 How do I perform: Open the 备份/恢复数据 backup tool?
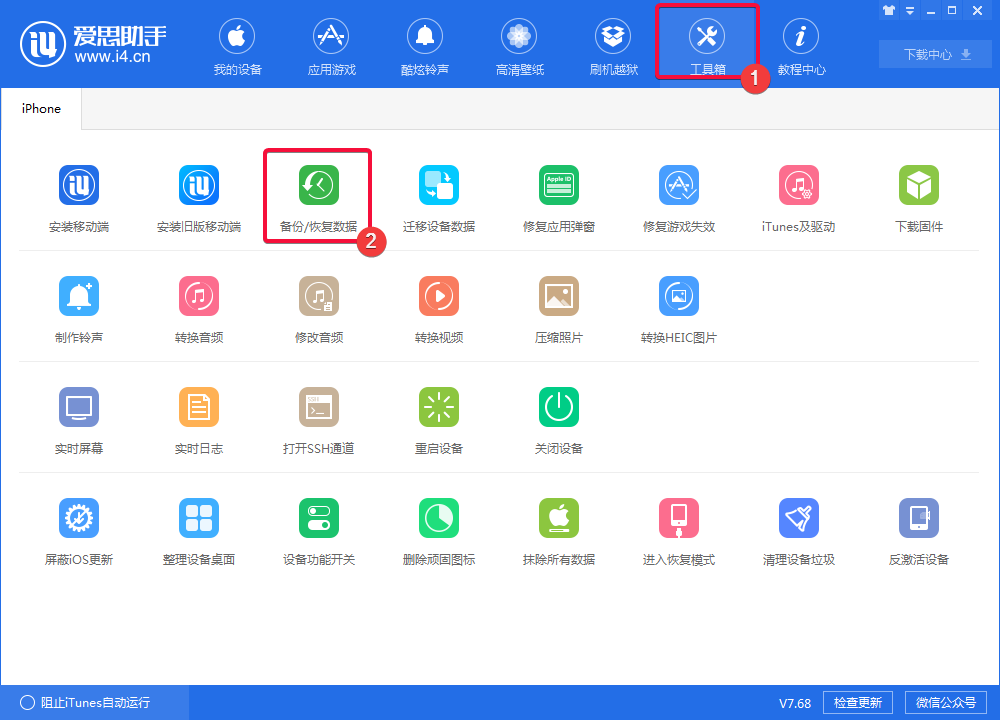tap(318, 195)
